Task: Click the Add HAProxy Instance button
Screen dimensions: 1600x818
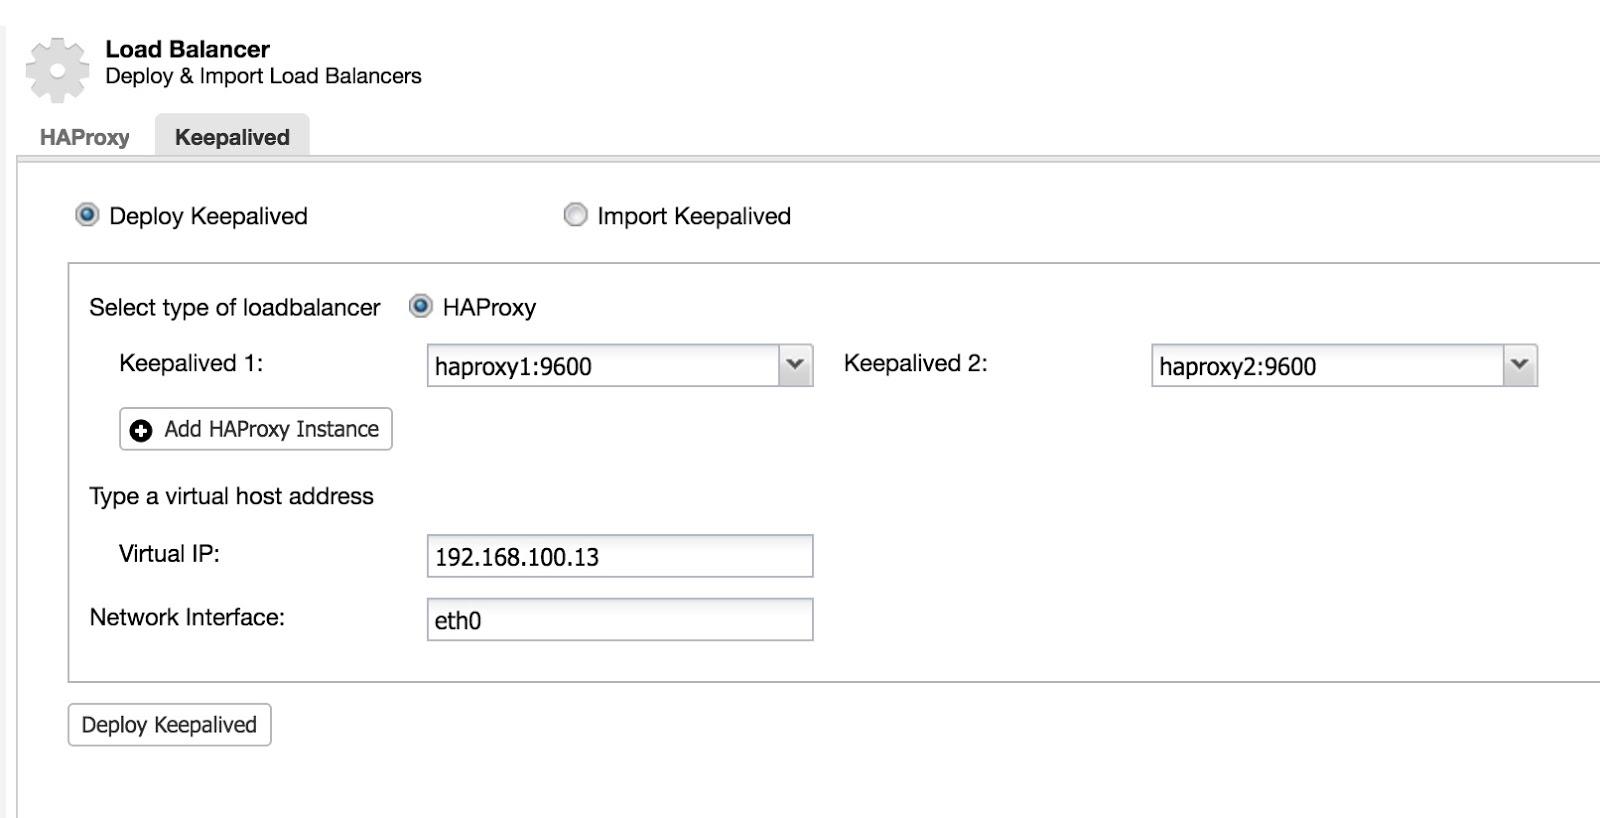Action: coord(256,429)
